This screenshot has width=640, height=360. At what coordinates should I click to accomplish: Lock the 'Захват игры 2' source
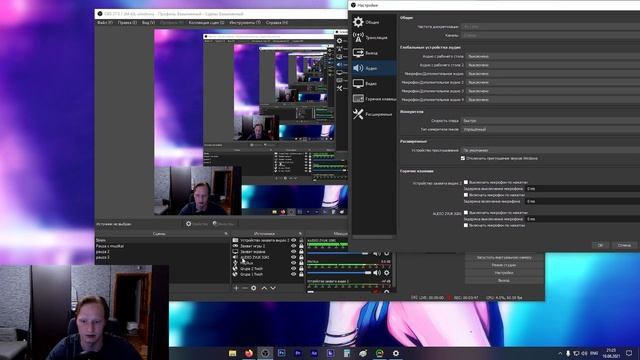coord(301,246)
